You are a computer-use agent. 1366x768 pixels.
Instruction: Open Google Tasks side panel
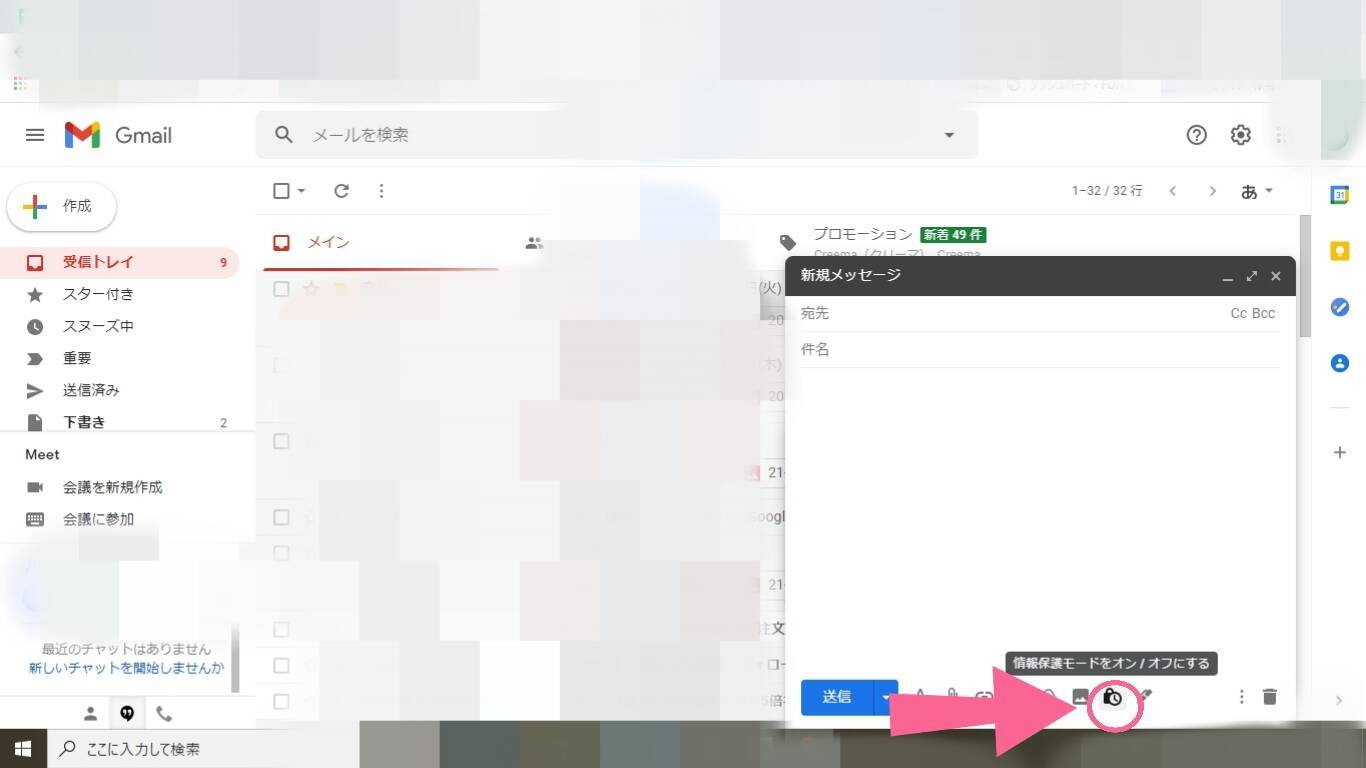[x=1340, y=307]
